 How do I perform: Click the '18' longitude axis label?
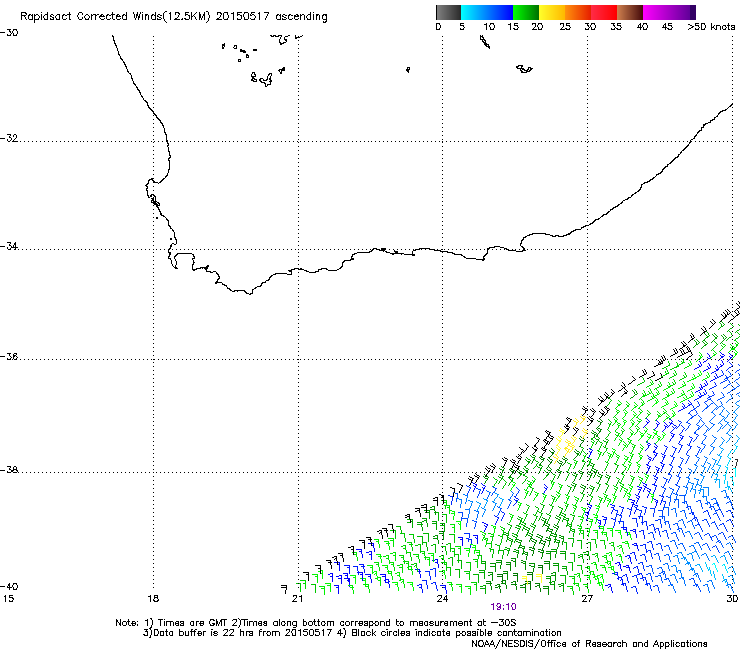point(153,599)
